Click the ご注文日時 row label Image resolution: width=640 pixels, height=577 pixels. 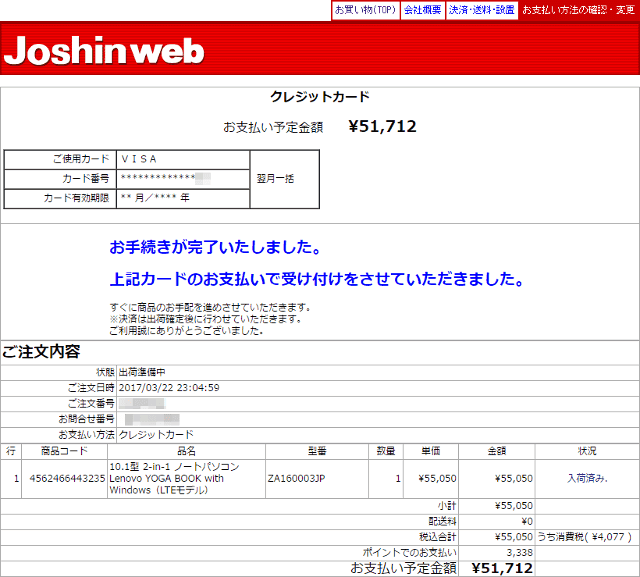click(91, 388)
